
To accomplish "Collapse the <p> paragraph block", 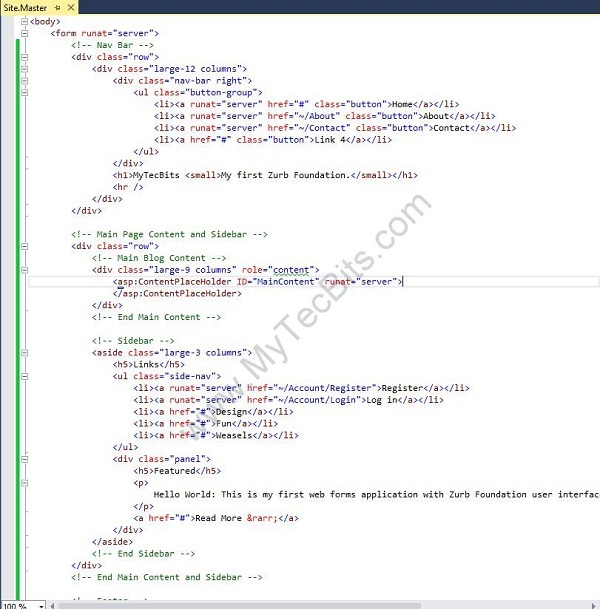I will tap(24, 483).
